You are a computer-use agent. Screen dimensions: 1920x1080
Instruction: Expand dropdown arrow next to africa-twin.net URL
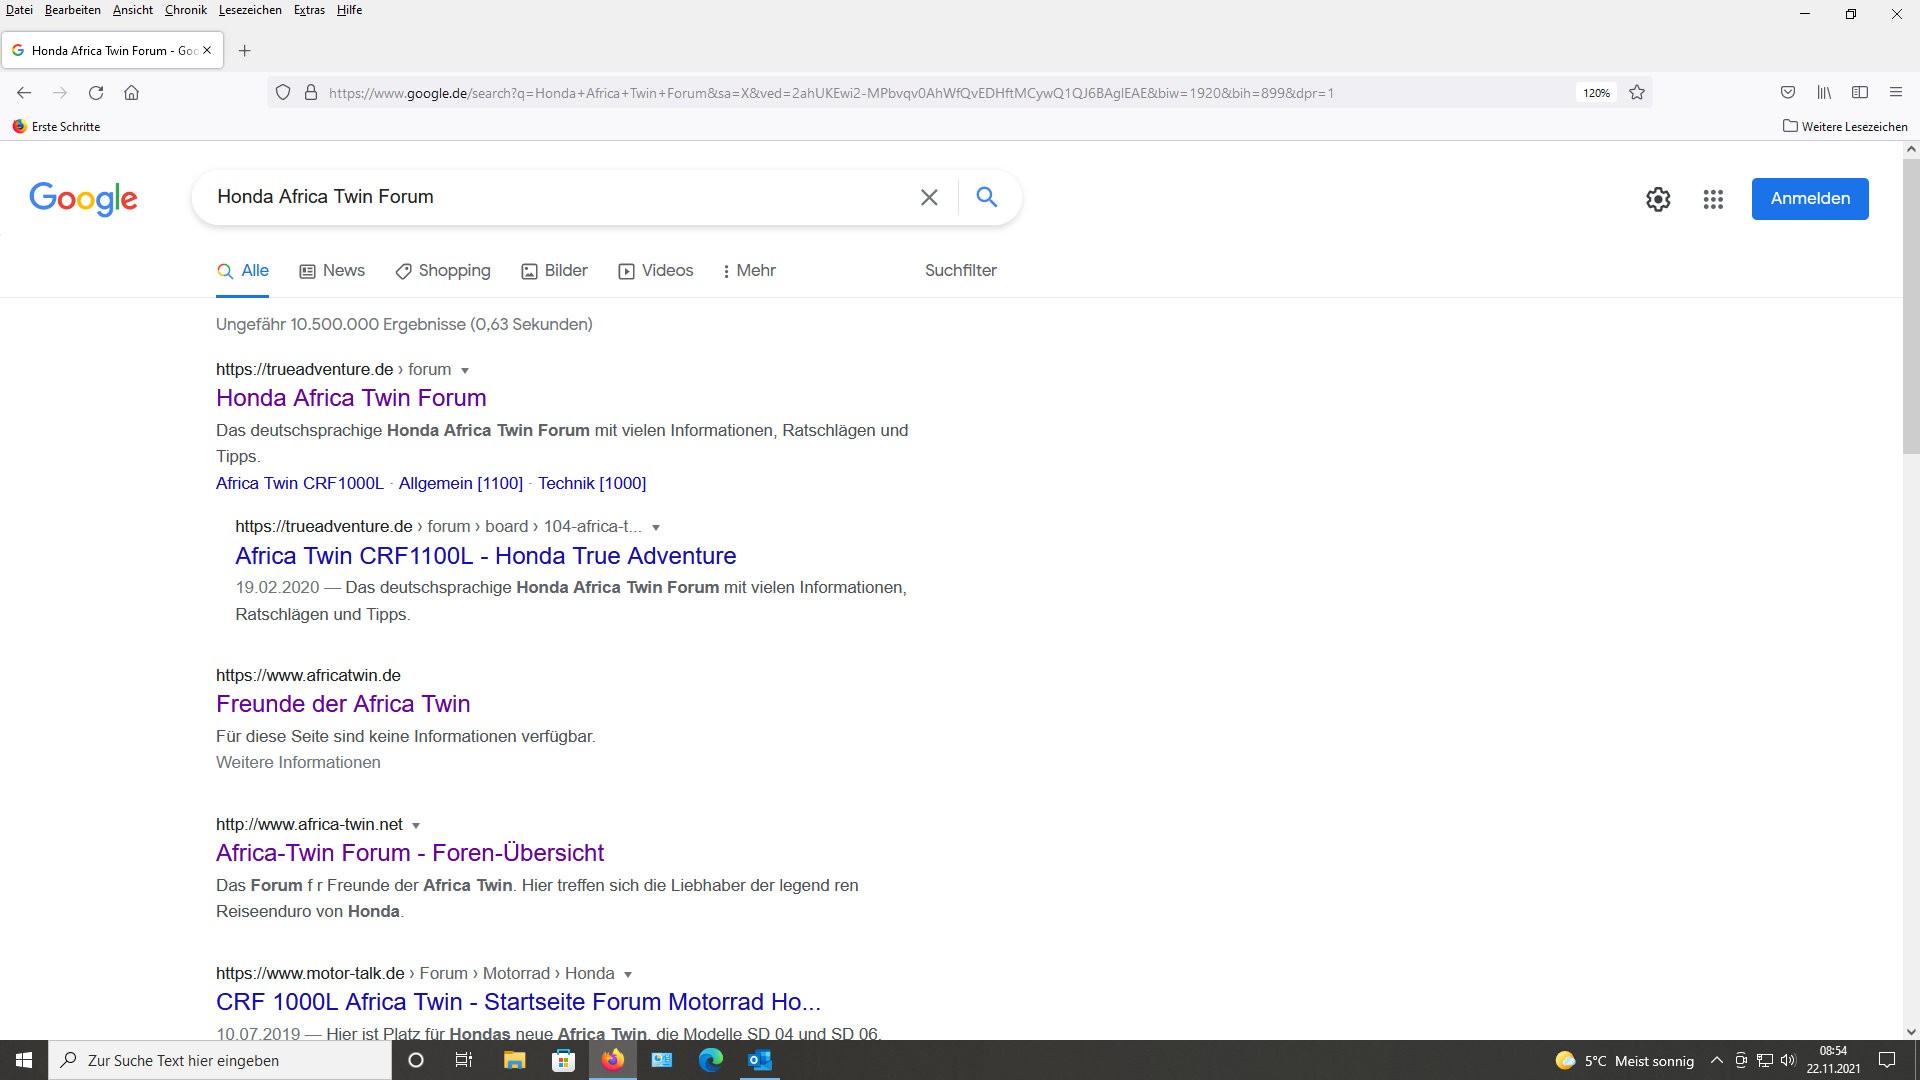point(416,826)
